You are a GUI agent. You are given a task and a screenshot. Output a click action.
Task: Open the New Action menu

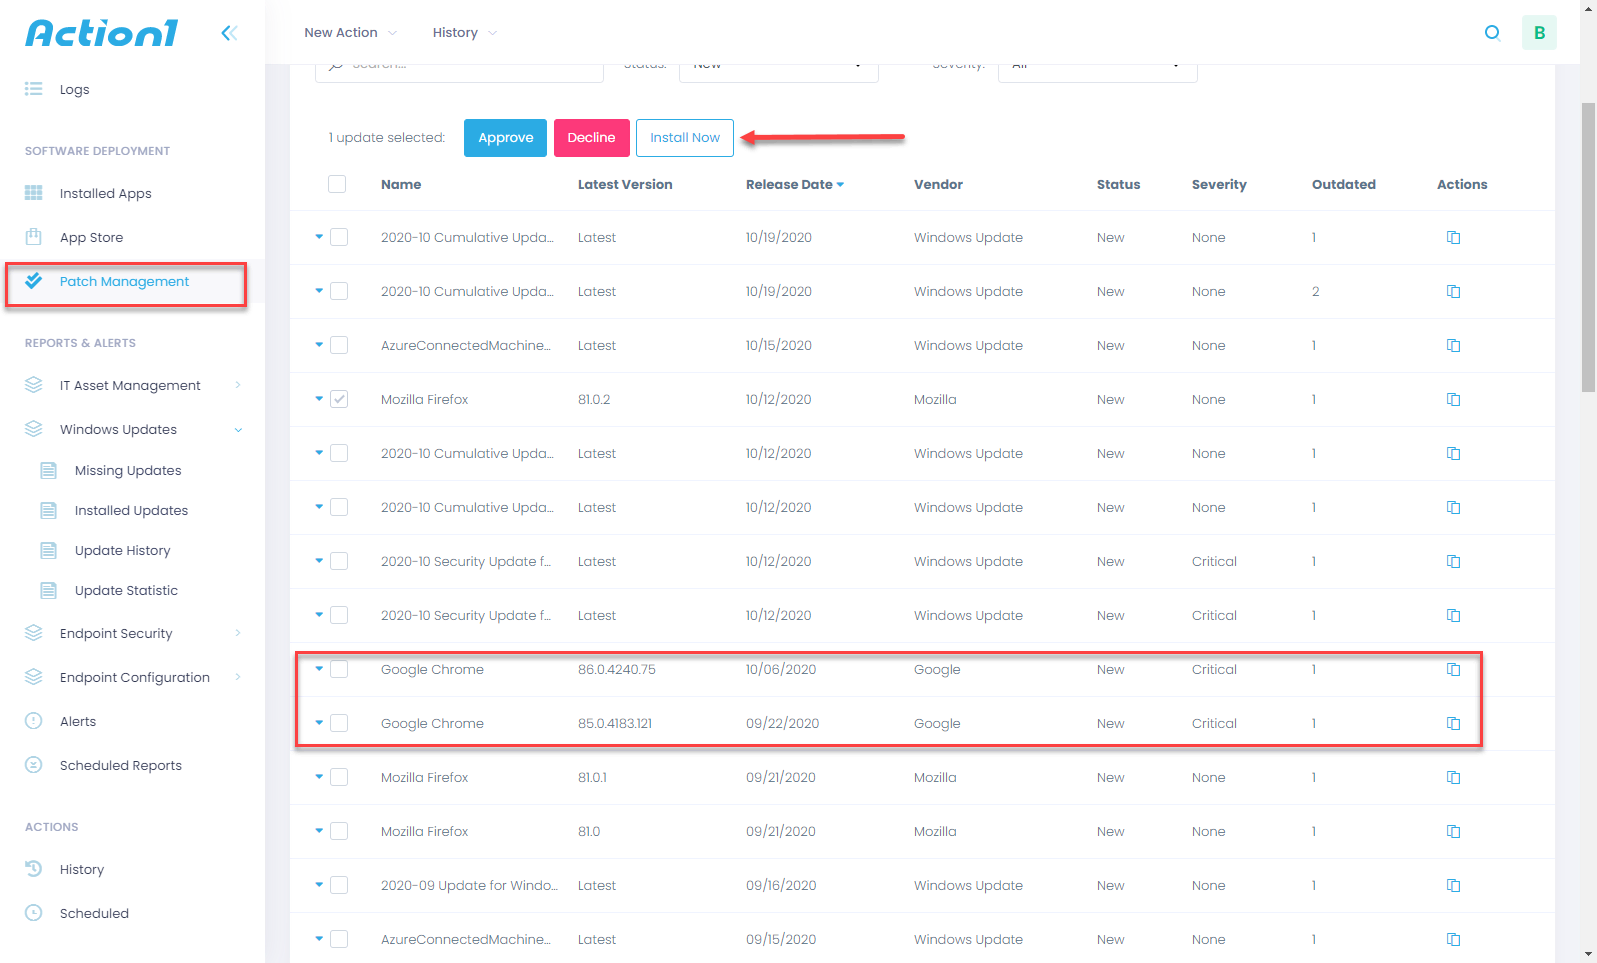[350, 33]
